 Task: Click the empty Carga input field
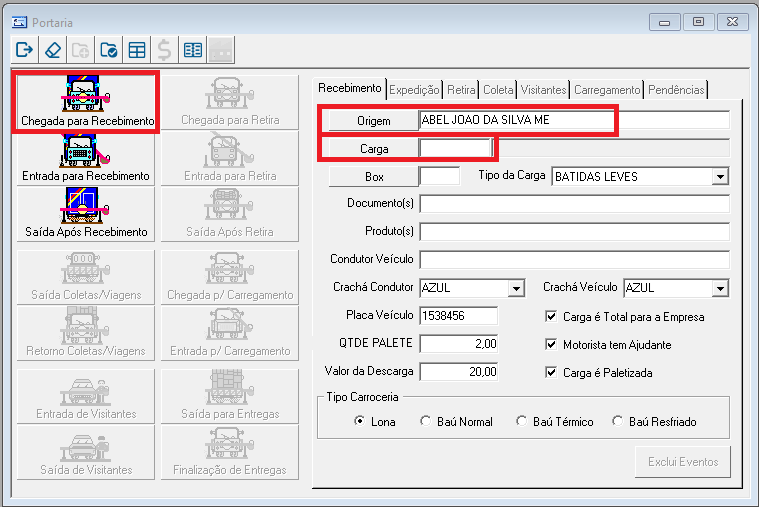coord(455,148)
